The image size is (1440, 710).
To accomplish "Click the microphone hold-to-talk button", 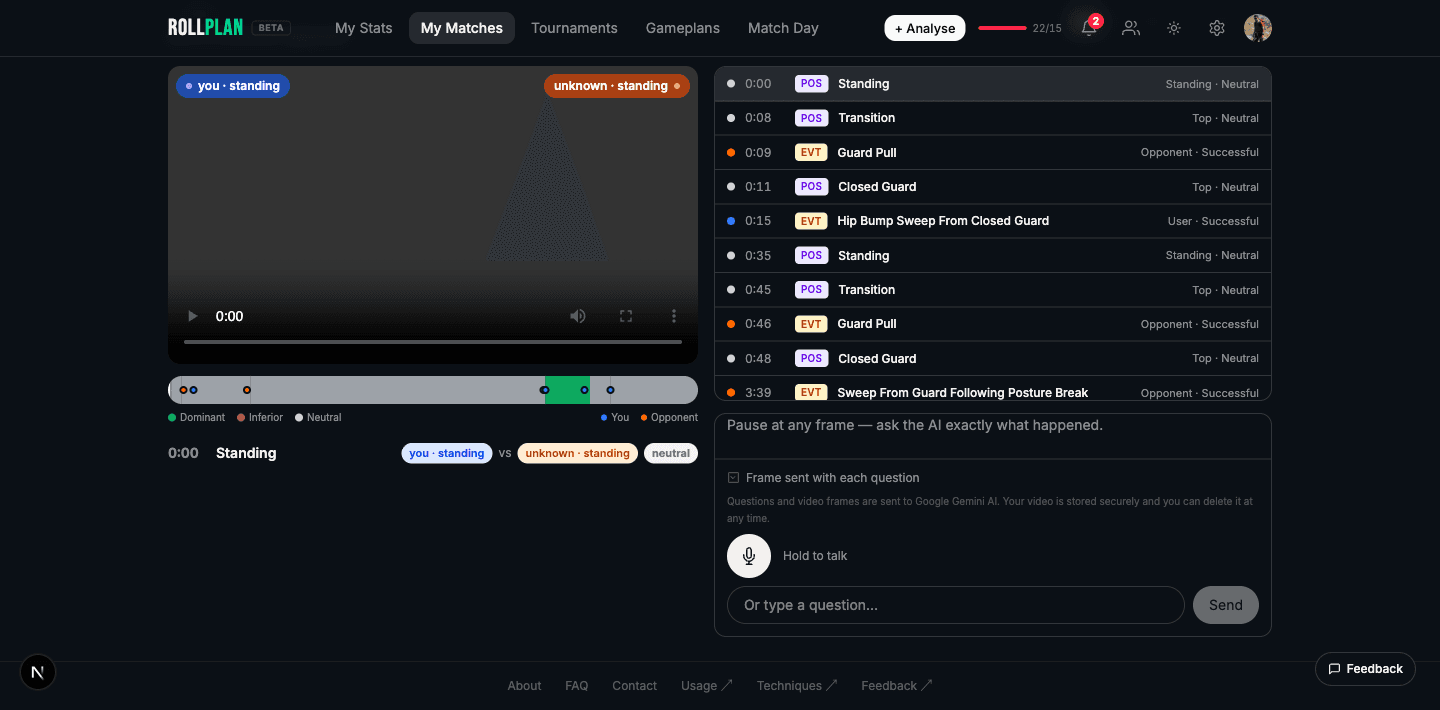I will tap(749, 556).
